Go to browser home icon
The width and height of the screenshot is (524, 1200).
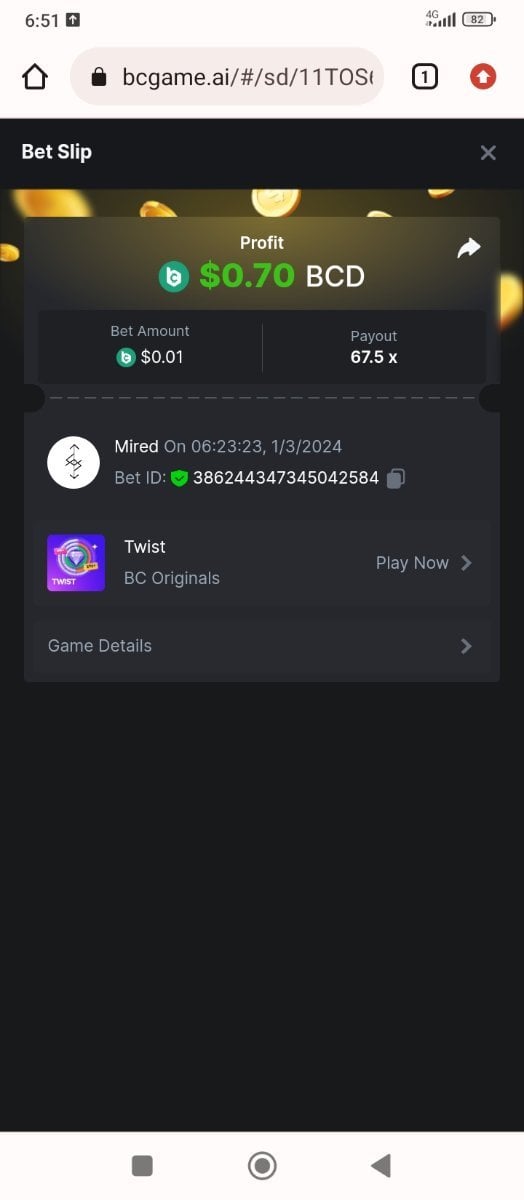[35, 77]
